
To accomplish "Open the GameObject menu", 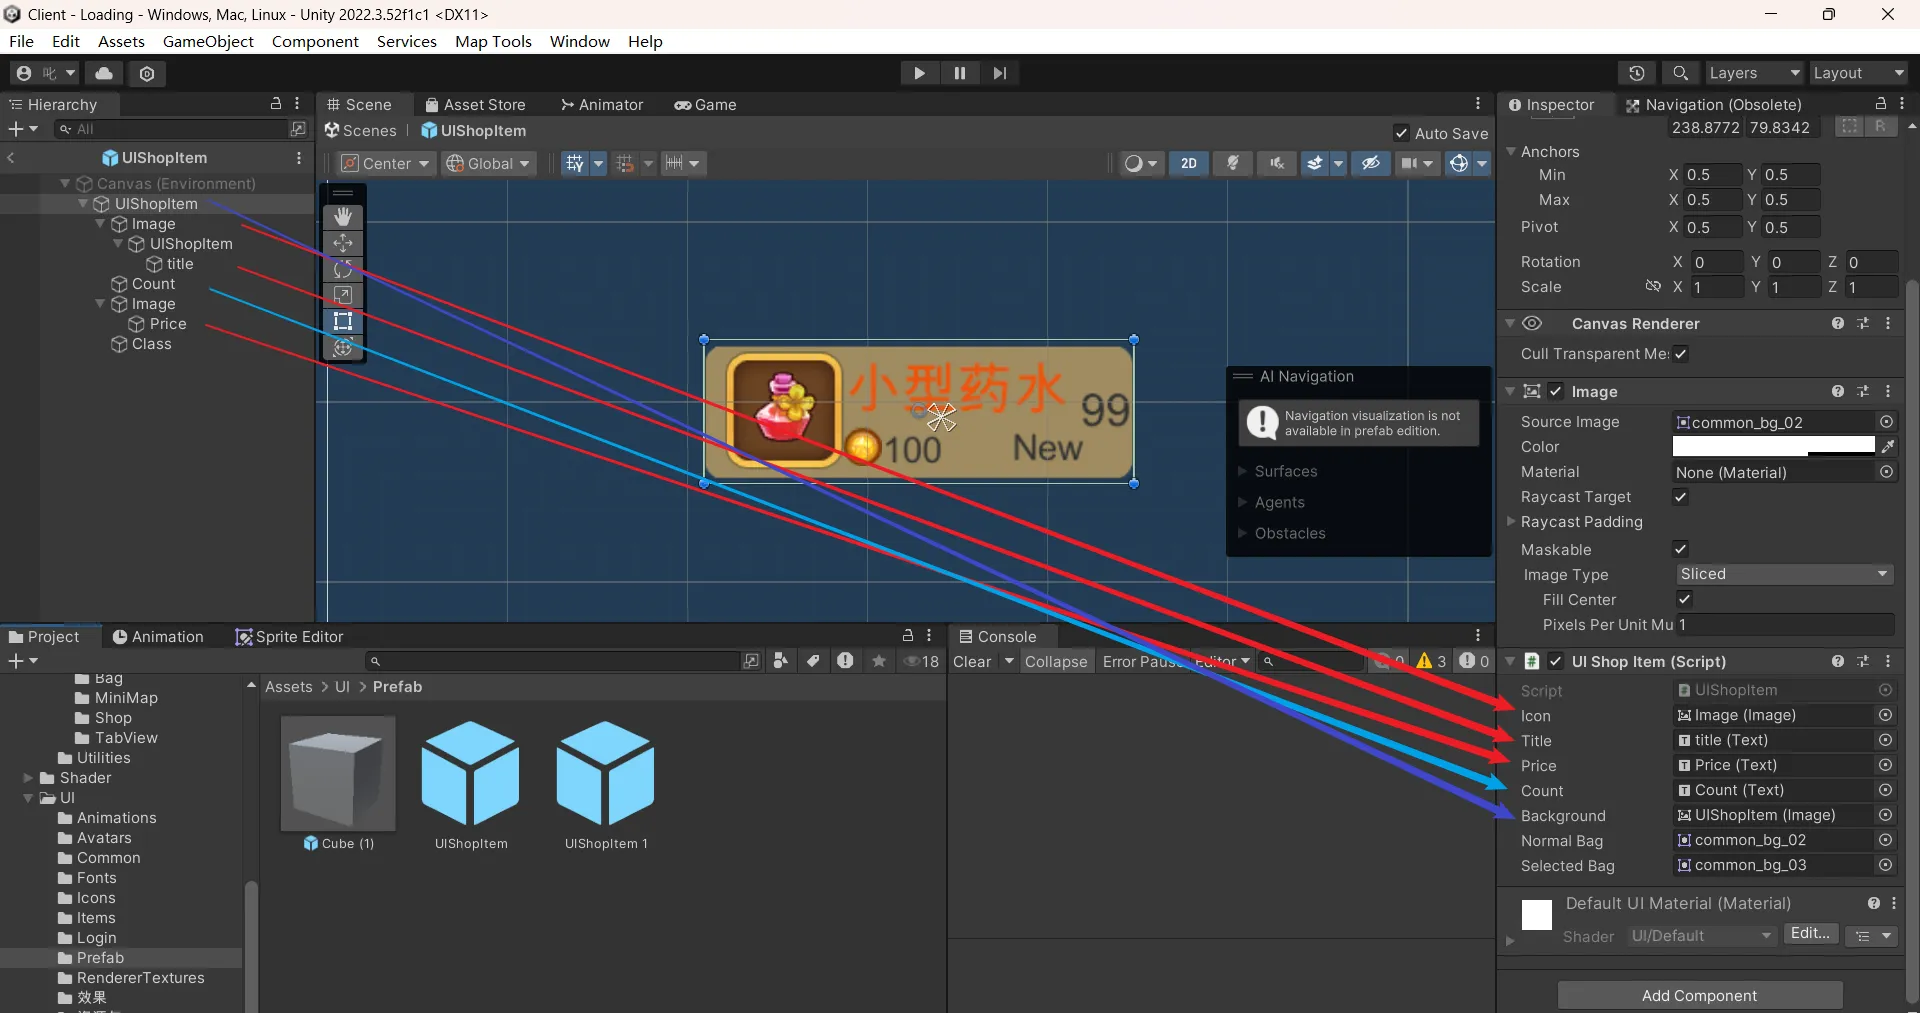I will click(208, 41).
